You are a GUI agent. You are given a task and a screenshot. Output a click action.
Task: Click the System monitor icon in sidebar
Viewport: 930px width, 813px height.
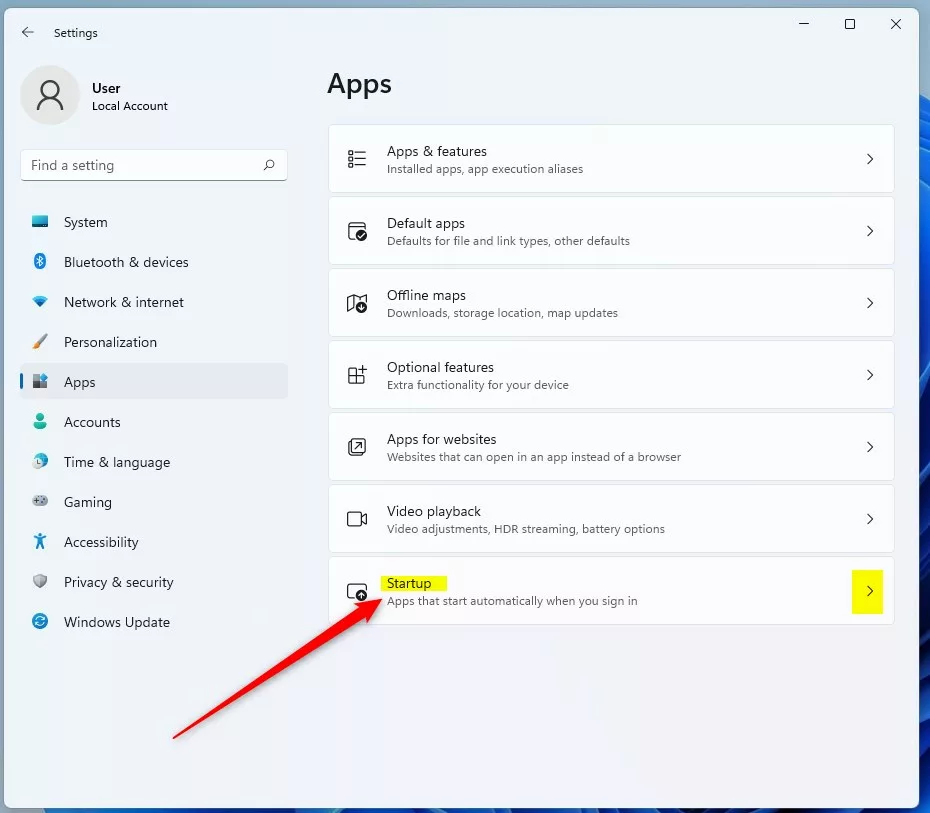[x=40, y=222]
